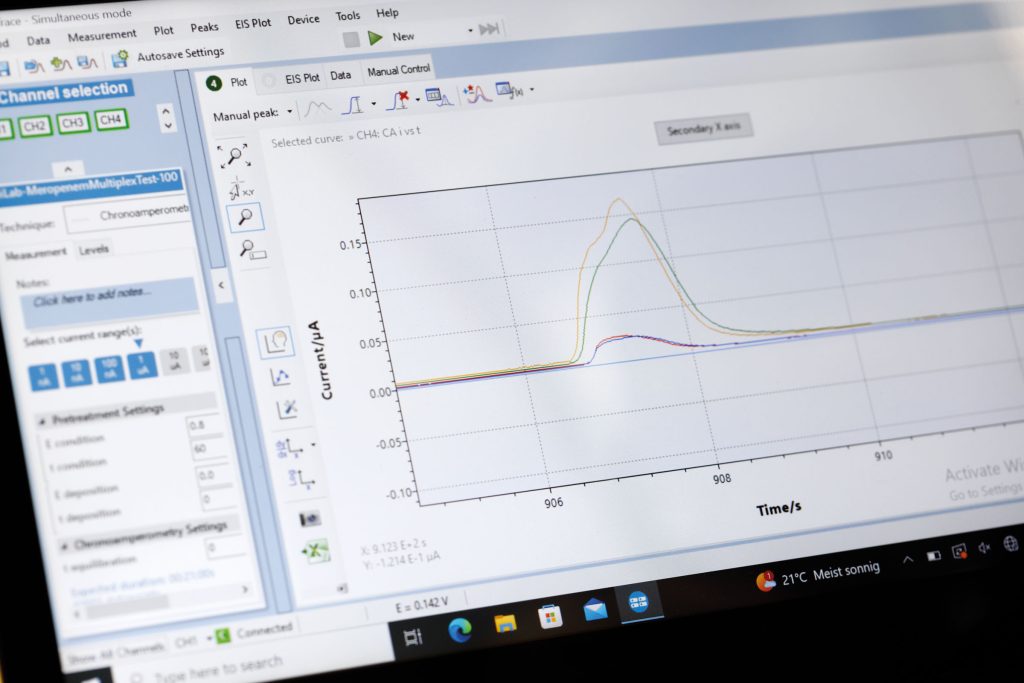Viewport: 1024px width, 683px height.
Task: Click the step-level detection icon
Action: tap(353, 104)
